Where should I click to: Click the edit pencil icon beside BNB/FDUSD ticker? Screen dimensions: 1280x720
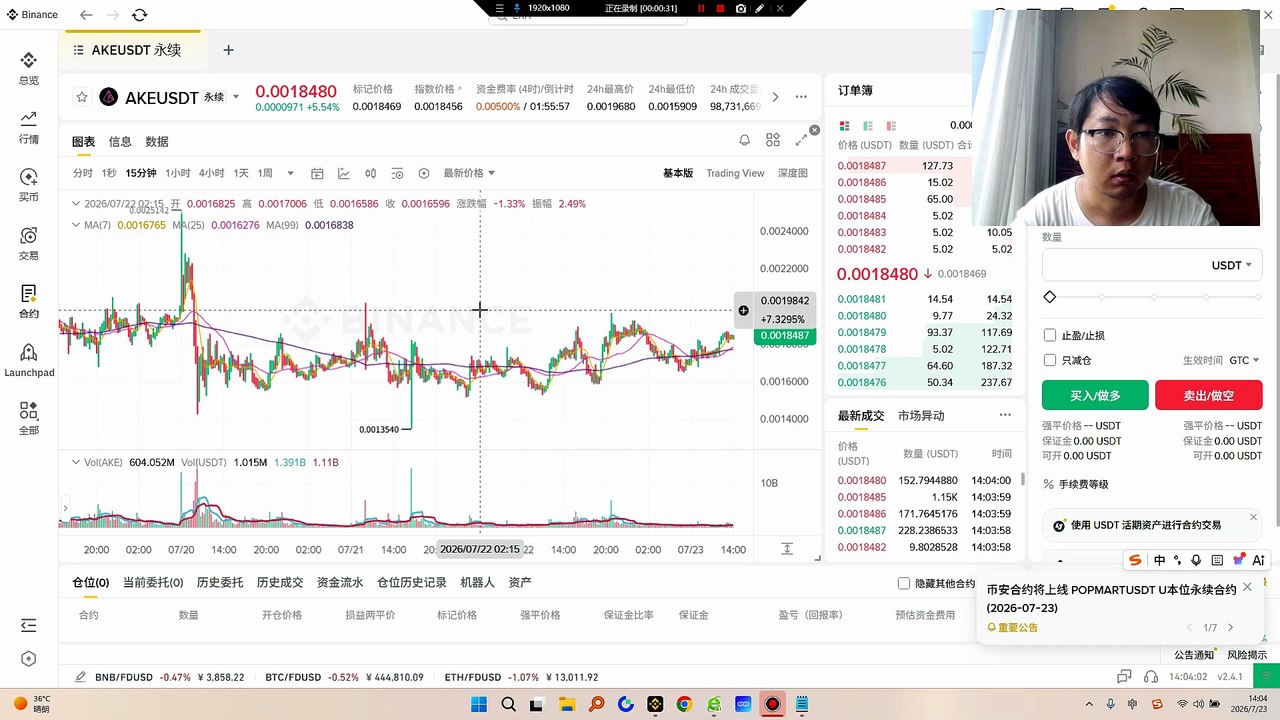[x=81, y=677]
